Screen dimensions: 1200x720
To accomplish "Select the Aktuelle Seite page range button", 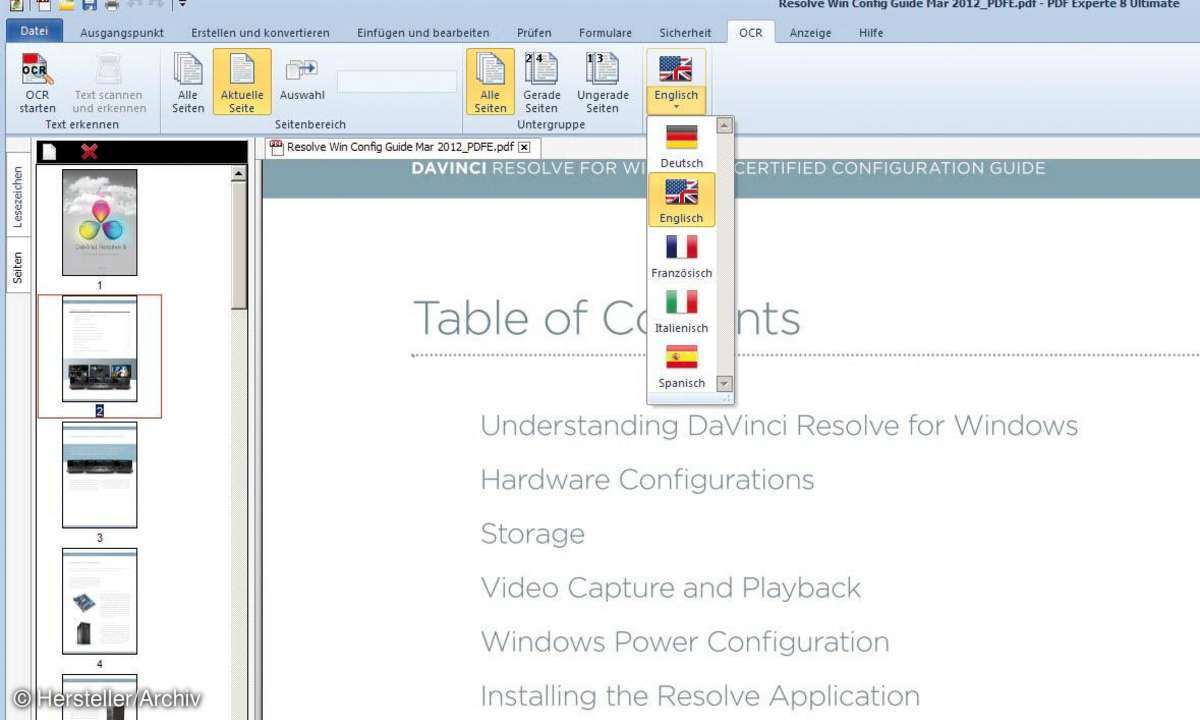I will [242, 83].
